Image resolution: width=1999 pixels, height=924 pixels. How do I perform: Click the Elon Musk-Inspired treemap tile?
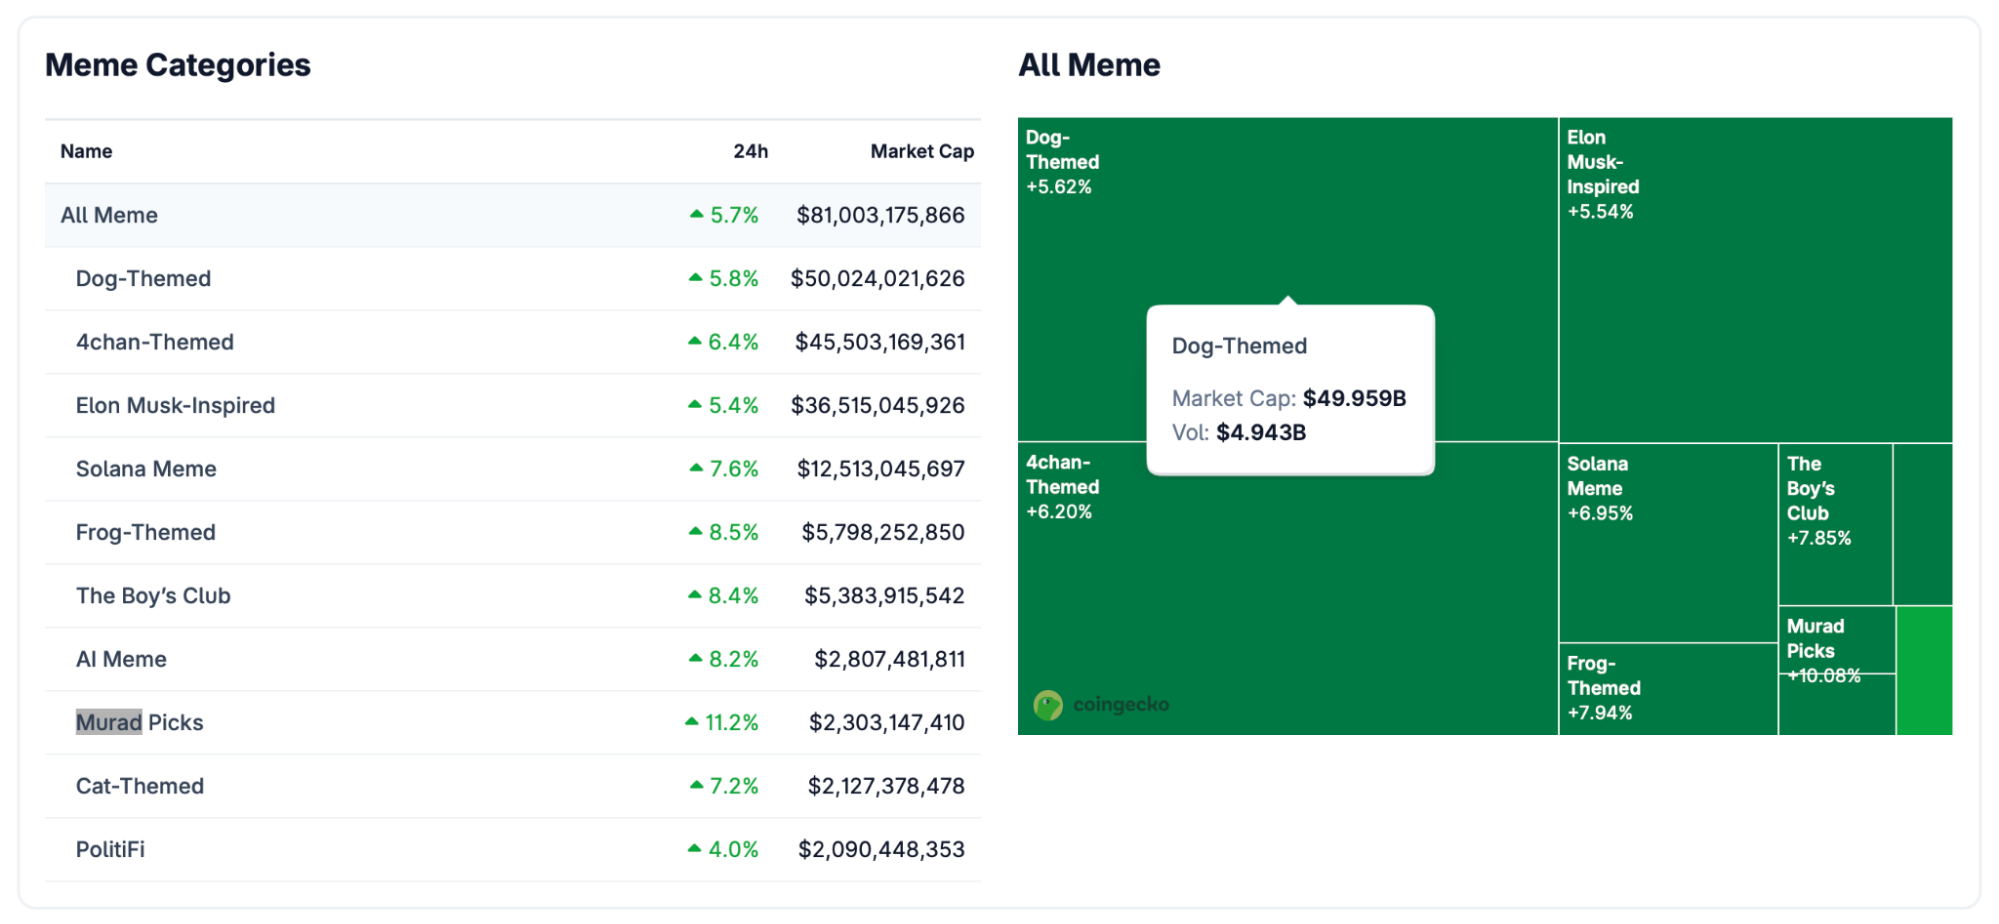[x=1755, y=300]
